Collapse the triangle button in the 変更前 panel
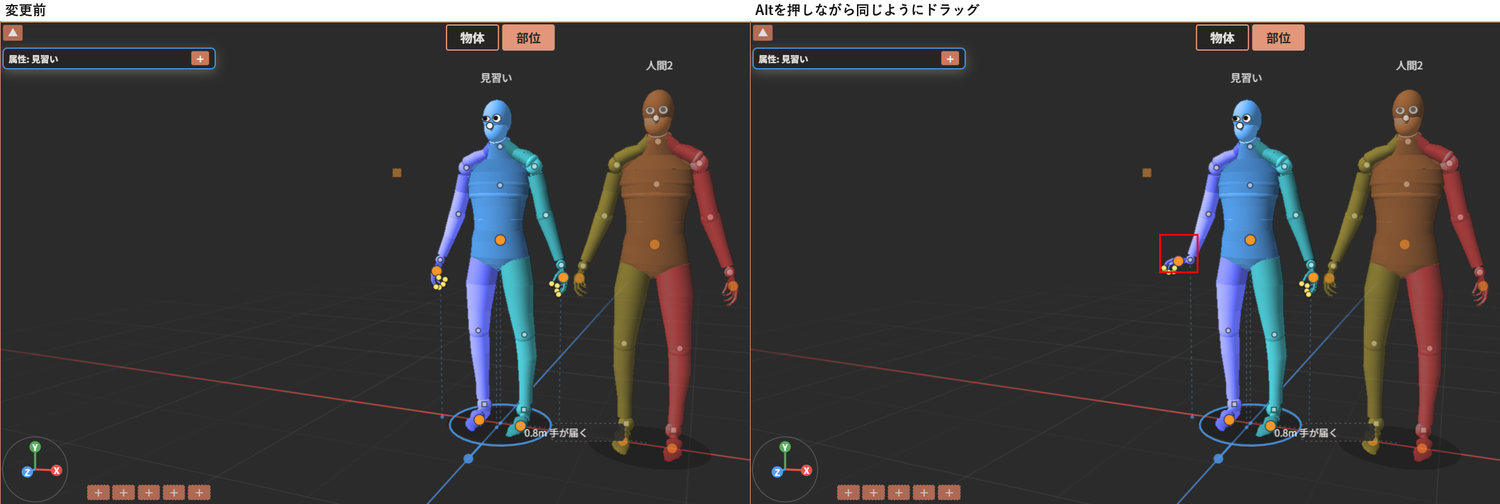Image resolution: width=1500 pixels, height=504 pixels. click(x=14, y=33)
